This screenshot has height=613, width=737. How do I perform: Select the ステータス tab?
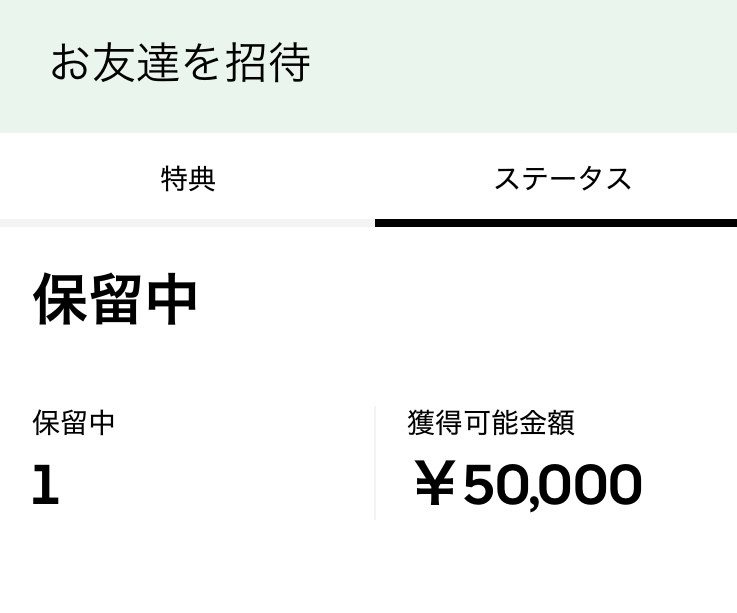pyautogui.click(x=562, y=179)
